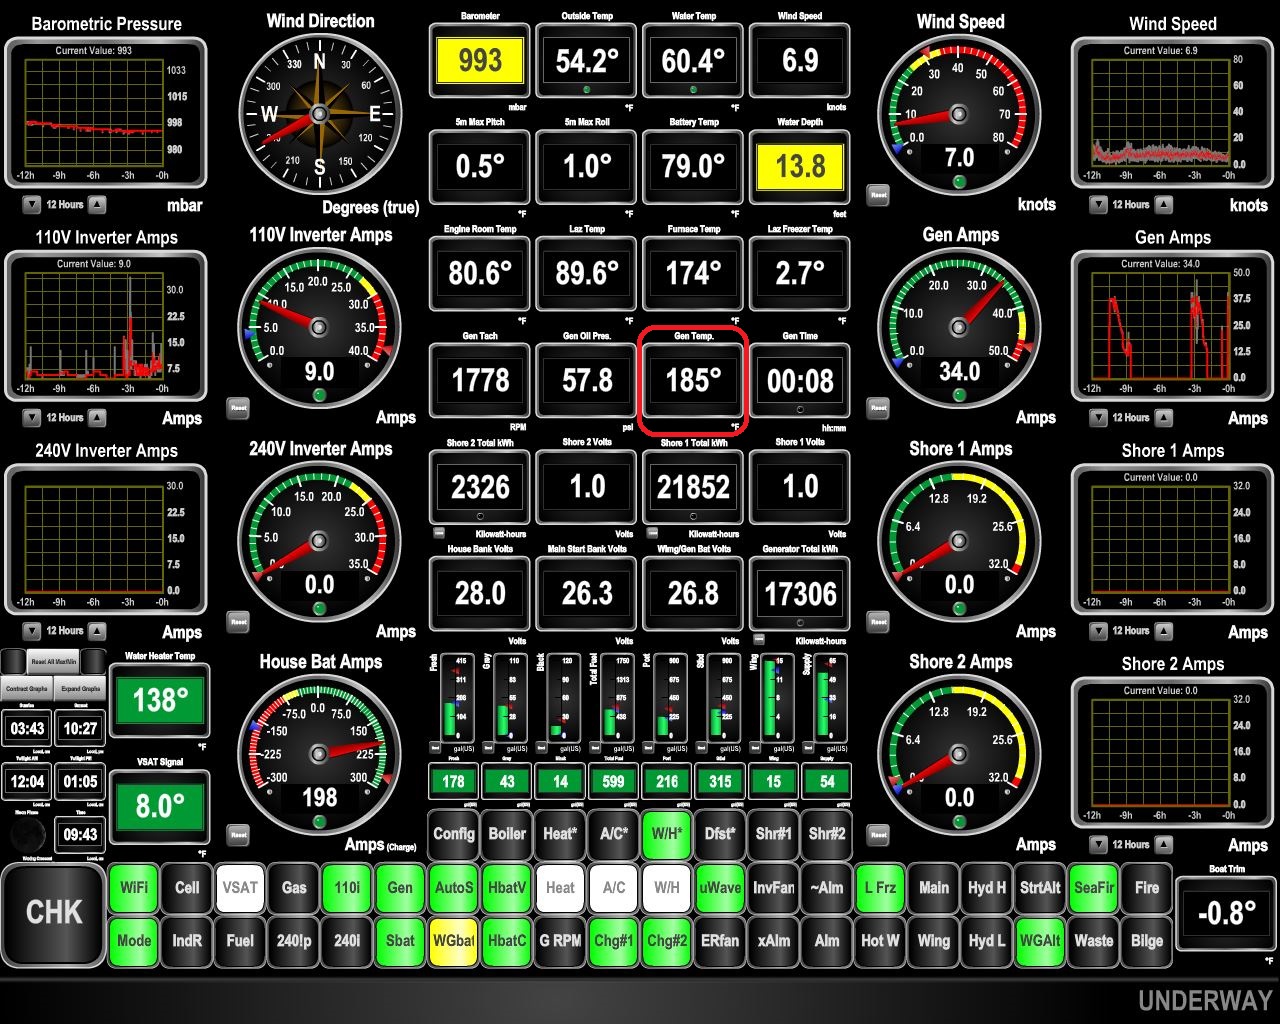The image size is (1280, 1024).
Task: Click the yellow Water Depth 13.8 readout
Action: coord(800,166)
